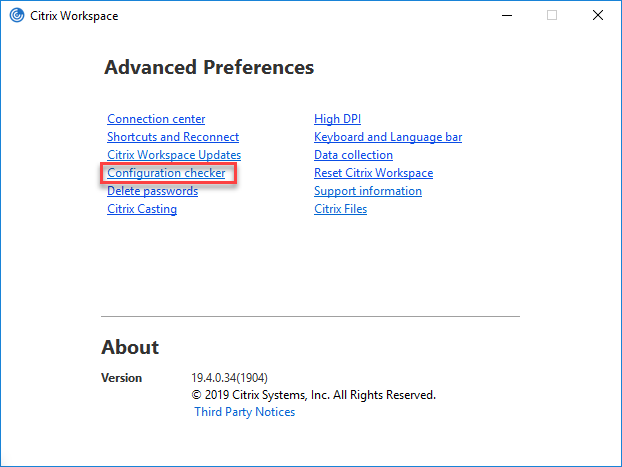Click the Citrix Workspace title text
Viewport: 622px width, 467px height.
pos(74,16)
